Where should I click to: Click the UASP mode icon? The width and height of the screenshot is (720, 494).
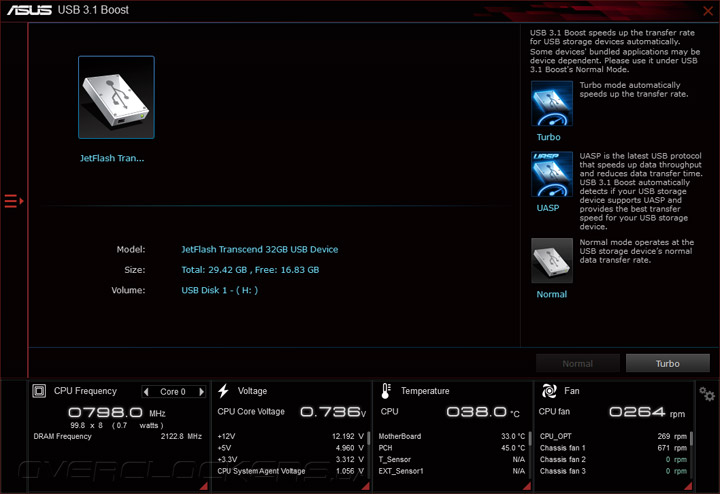(x=551, y=174)
